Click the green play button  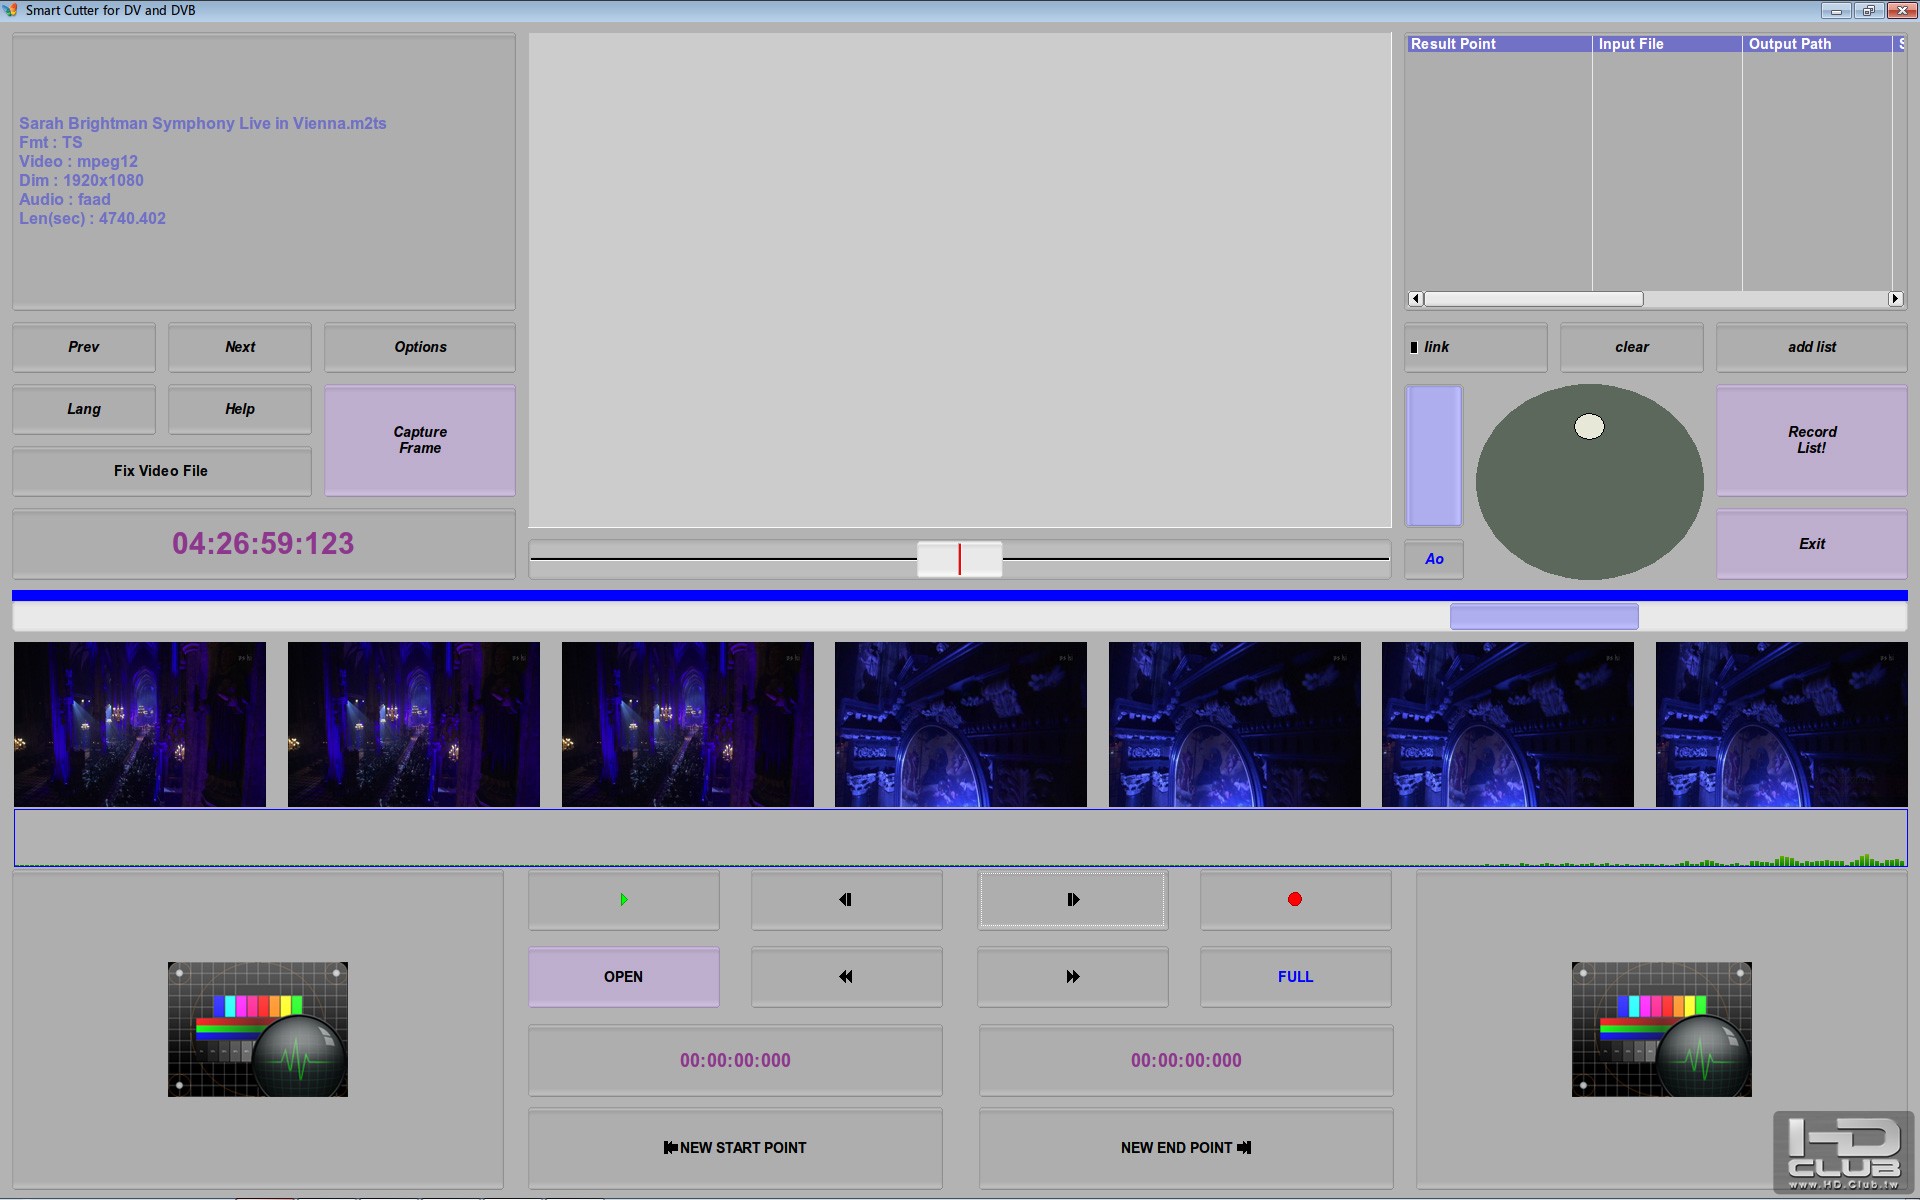pos(623,899)
